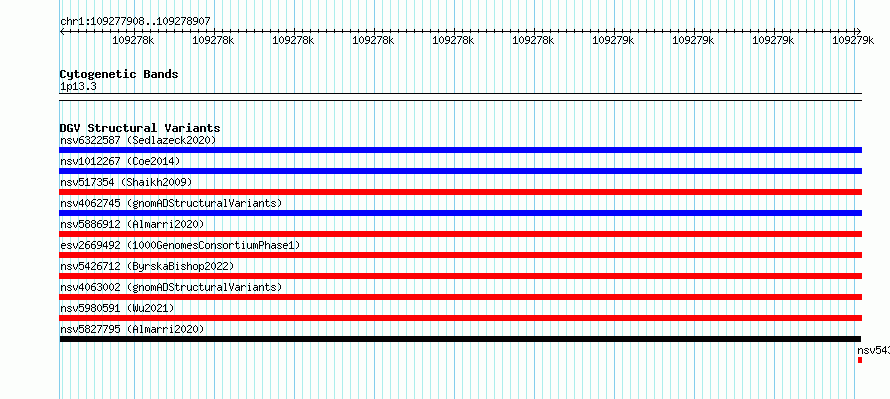890x399 pixels.
Task: Open the nsv5980591 (Wu2021) variant label
Action: 117,308
